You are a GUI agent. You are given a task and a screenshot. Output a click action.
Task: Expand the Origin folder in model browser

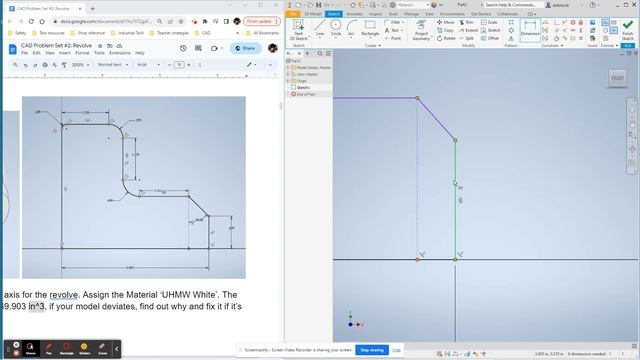288,81
